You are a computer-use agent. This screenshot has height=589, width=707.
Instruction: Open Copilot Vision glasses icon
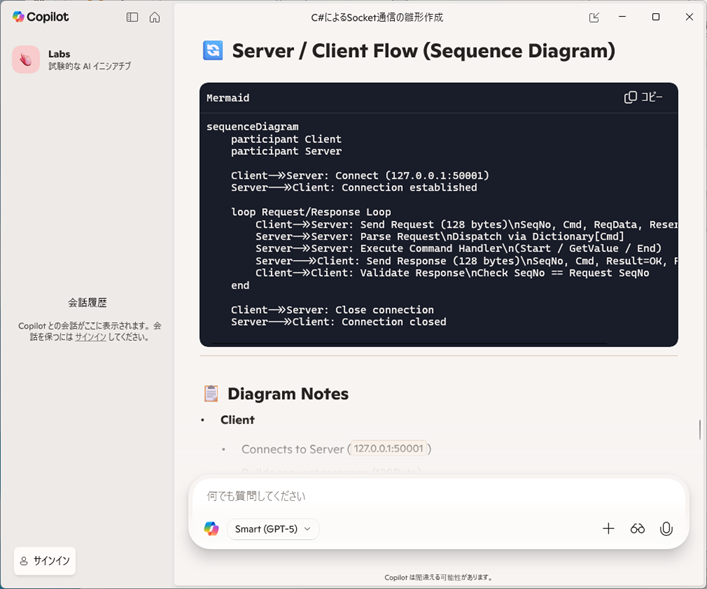tap(637, 529)
